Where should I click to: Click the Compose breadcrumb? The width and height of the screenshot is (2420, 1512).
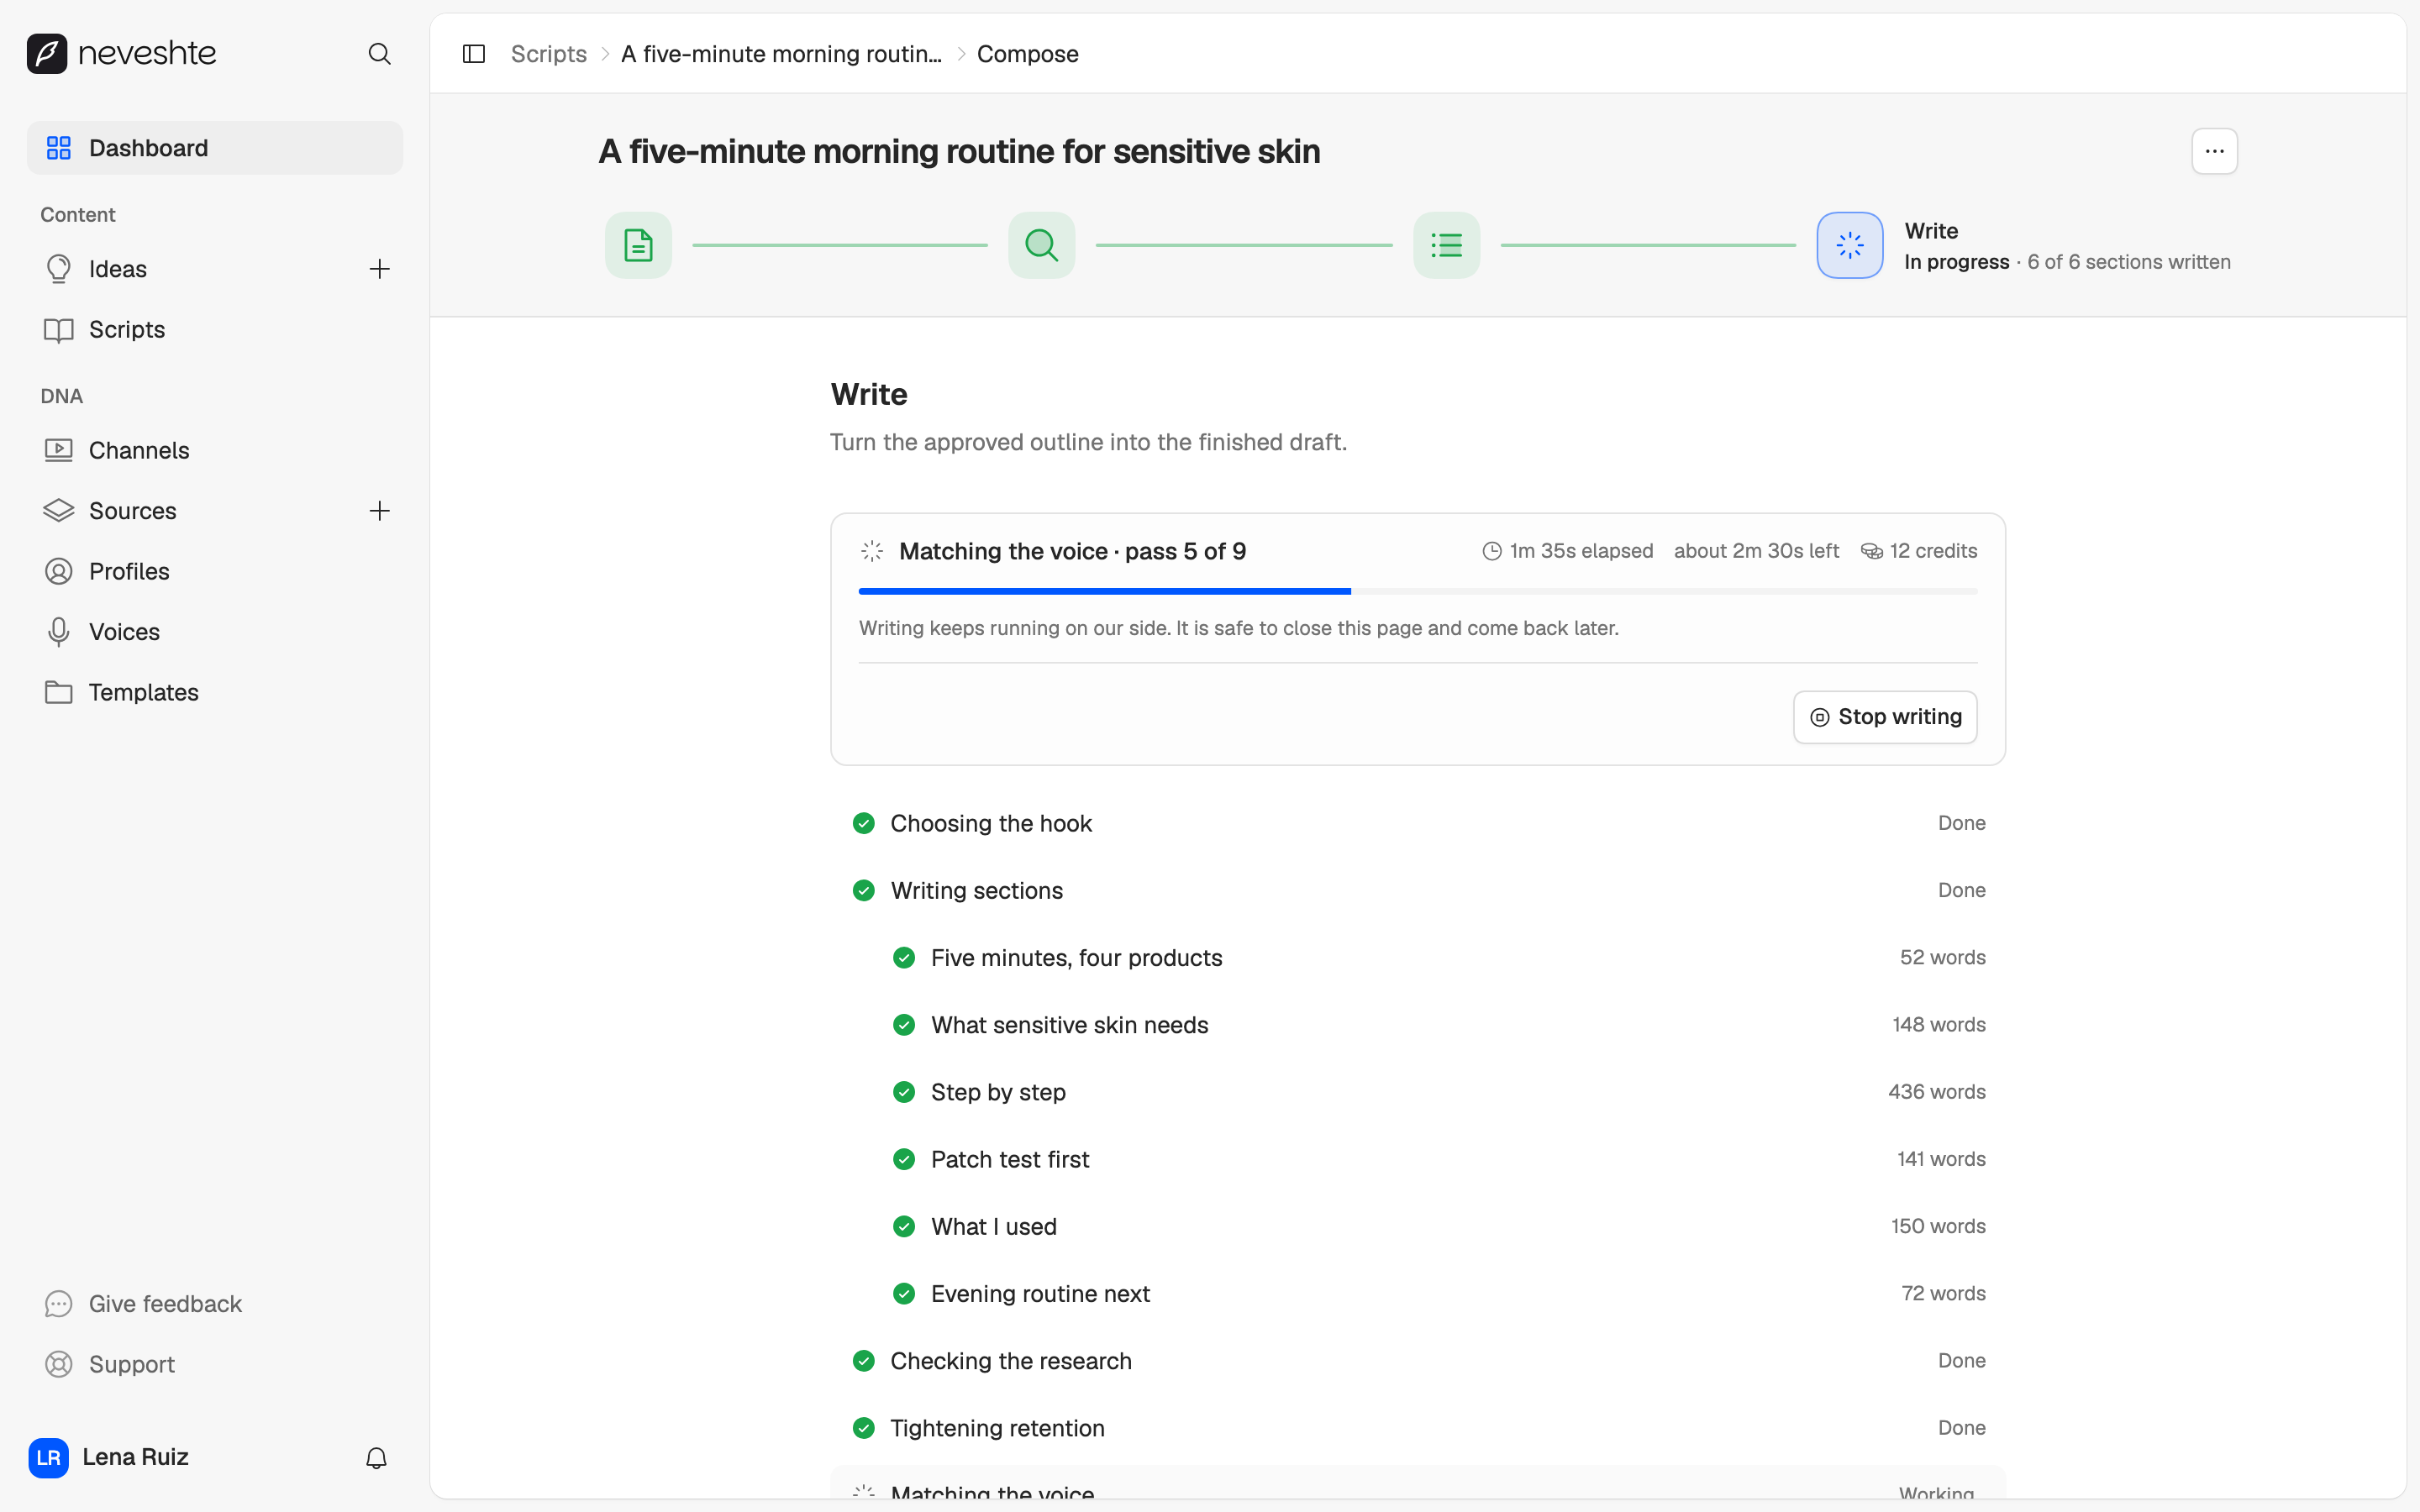point(1028,54)
